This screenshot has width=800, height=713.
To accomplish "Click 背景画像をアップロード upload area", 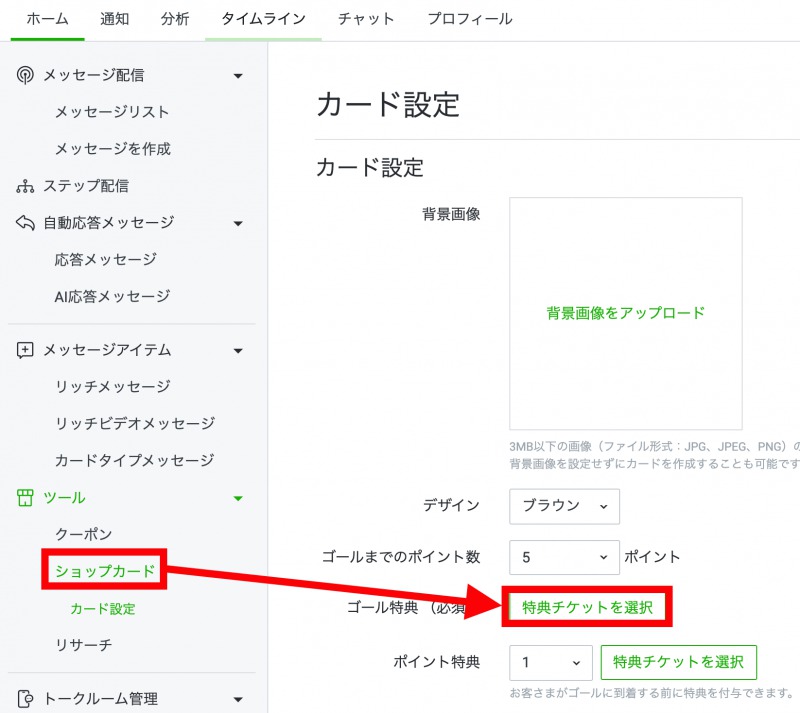I will click(x=625, y=313).
